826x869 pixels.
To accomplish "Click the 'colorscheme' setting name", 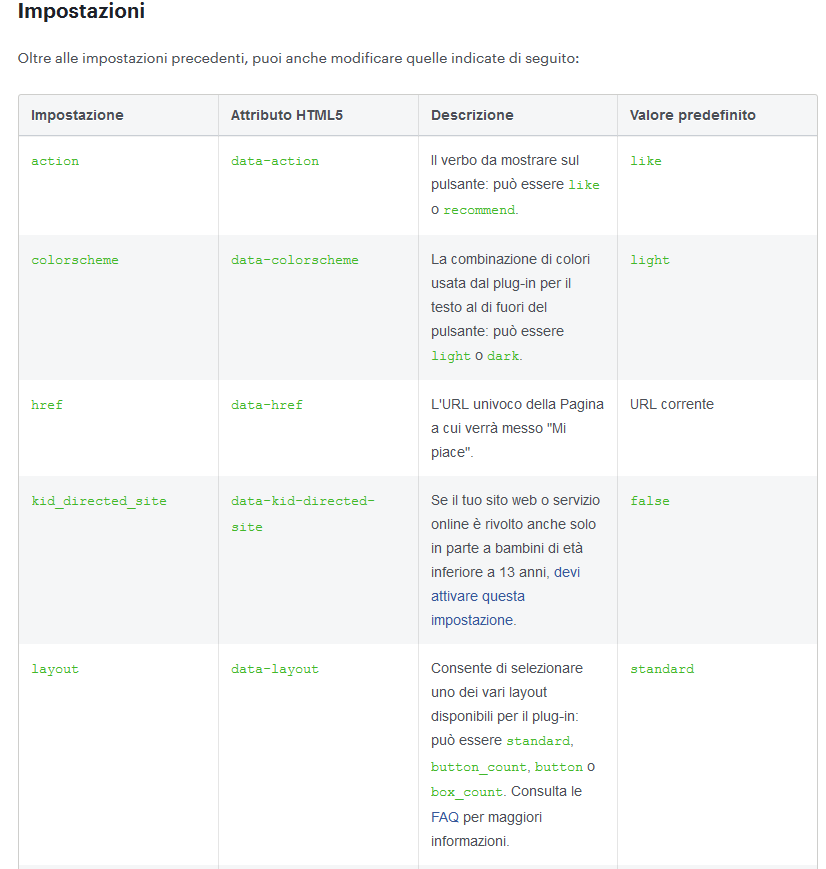I will (75, 260).
